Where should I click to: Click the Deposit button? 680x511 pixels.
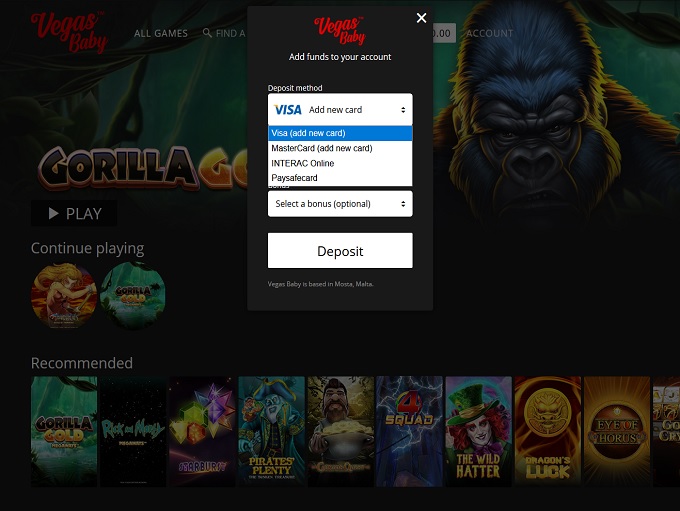click(x=340, y=251)
